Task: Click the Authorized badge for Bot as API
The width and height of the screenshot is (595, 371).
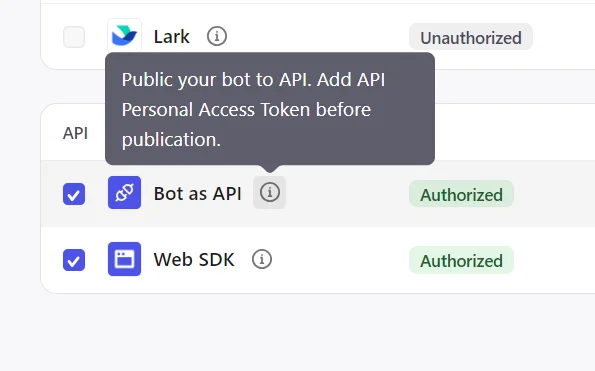Action: [461, 194]
